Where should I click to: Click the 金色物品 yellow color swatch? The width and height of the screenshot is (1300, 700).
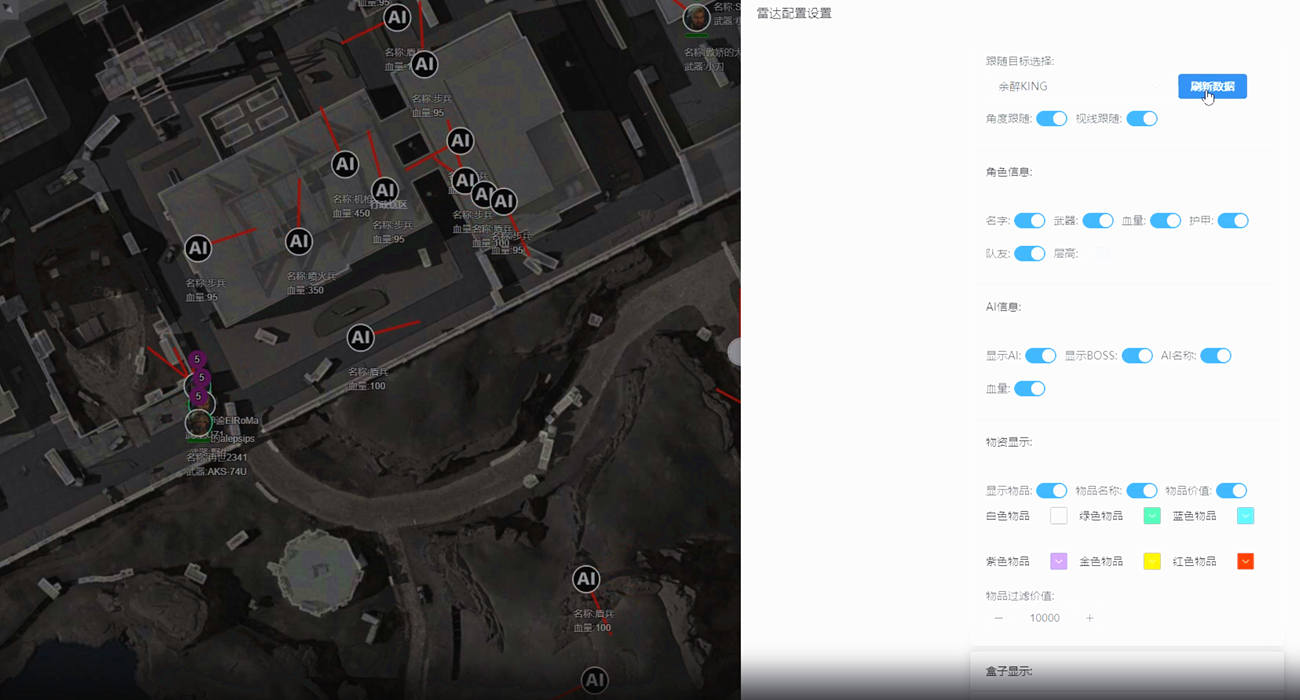(1152, 561)
